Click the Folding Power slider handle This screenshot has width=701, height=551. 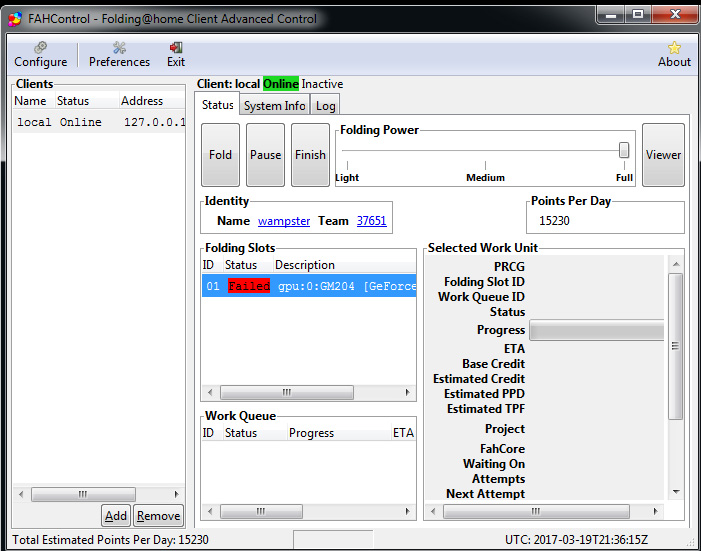coord(624,150)
